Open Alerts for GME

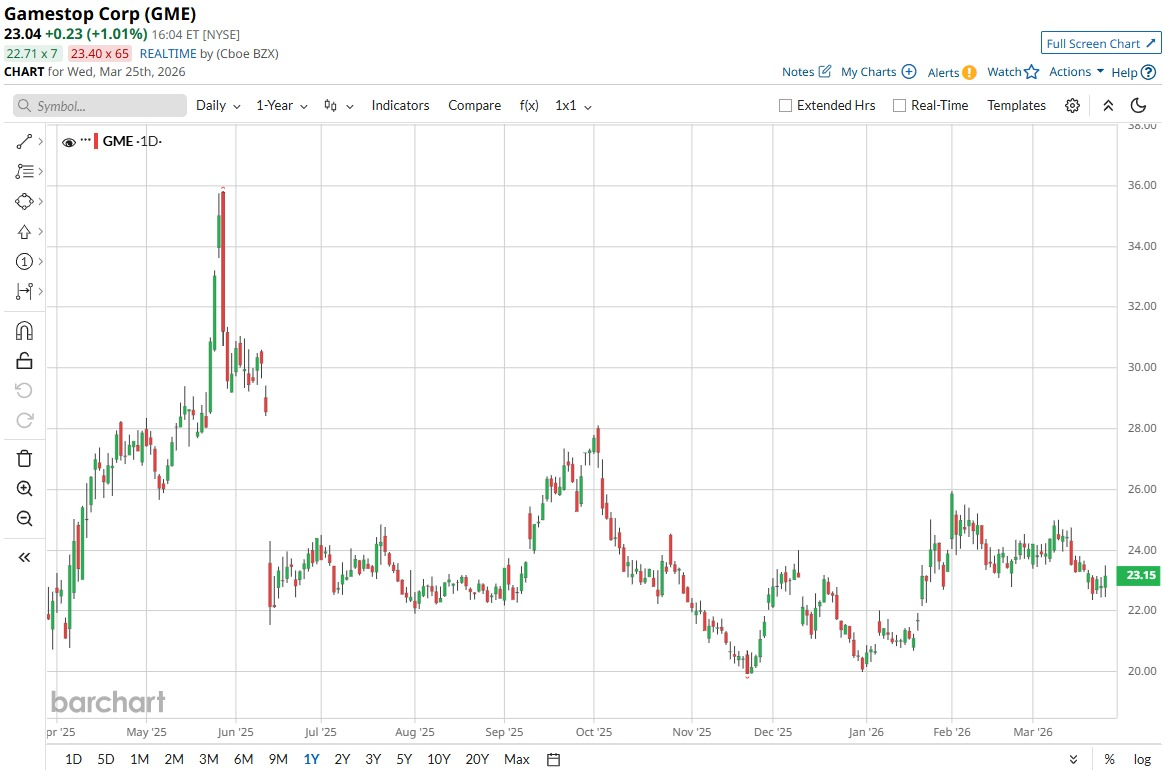tap(952, 72)
